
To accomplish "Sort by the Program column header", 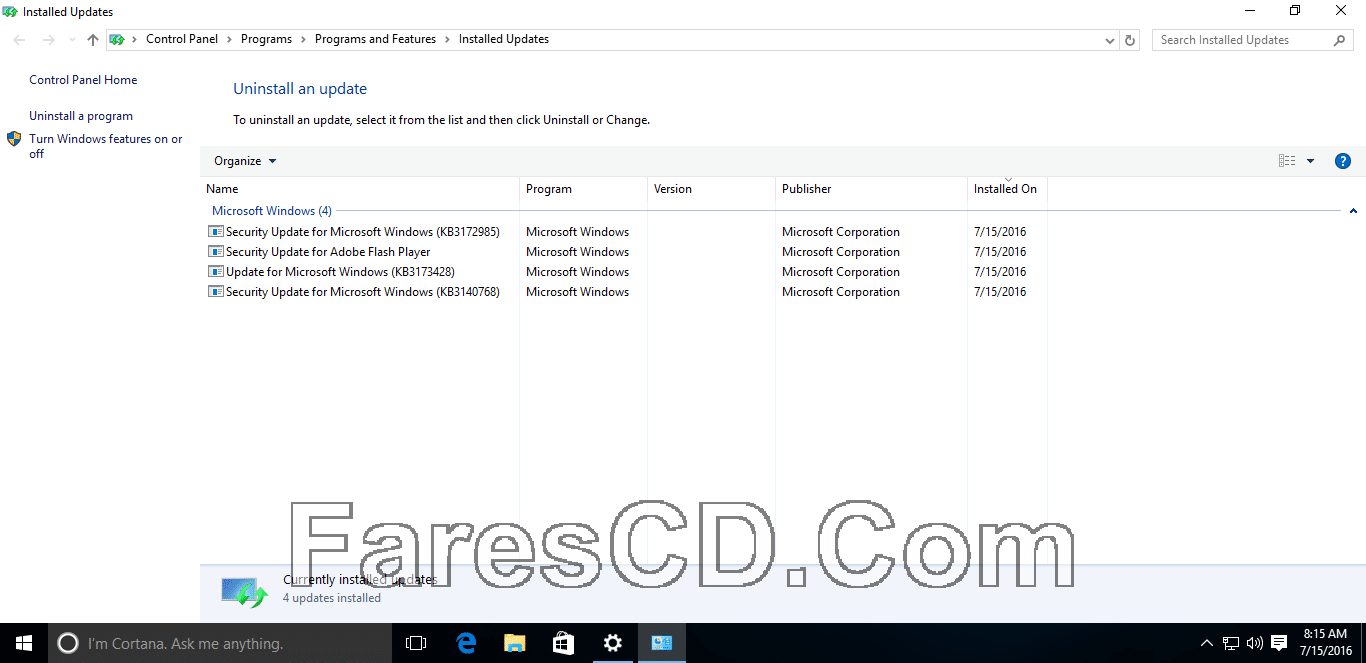I will (584, 189).
